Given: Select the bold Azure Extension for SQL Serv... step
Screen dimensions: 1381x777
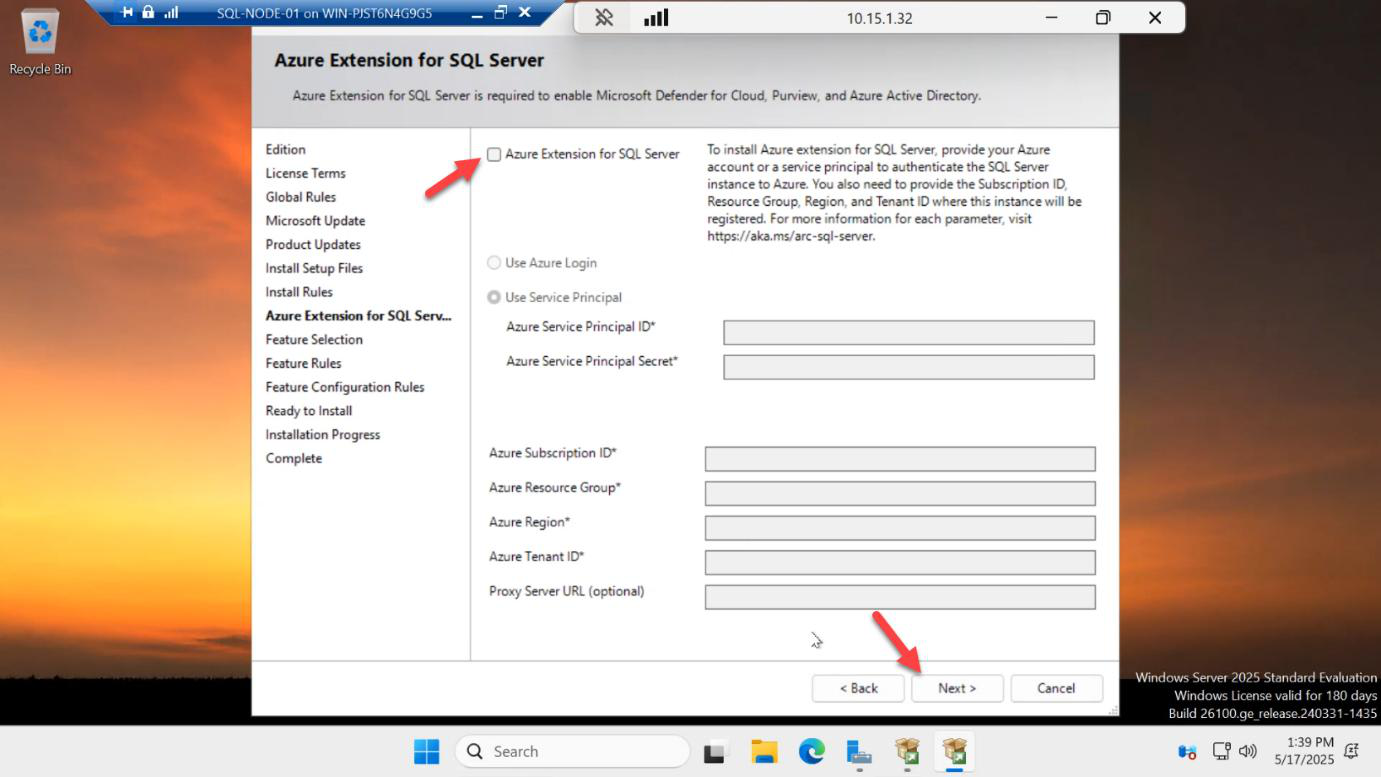Looking at the screenshot, I should point(358,316).
